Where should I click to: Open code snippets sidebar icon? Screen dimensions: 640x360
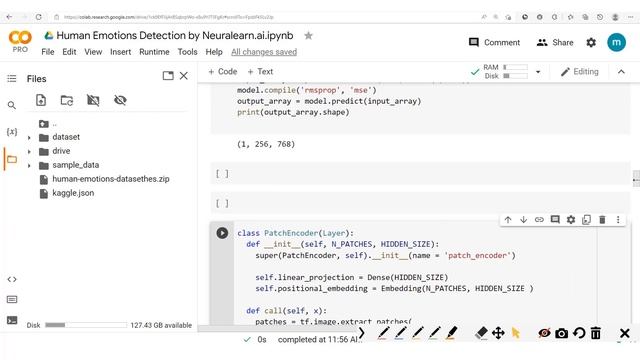(x=12, y=279)
